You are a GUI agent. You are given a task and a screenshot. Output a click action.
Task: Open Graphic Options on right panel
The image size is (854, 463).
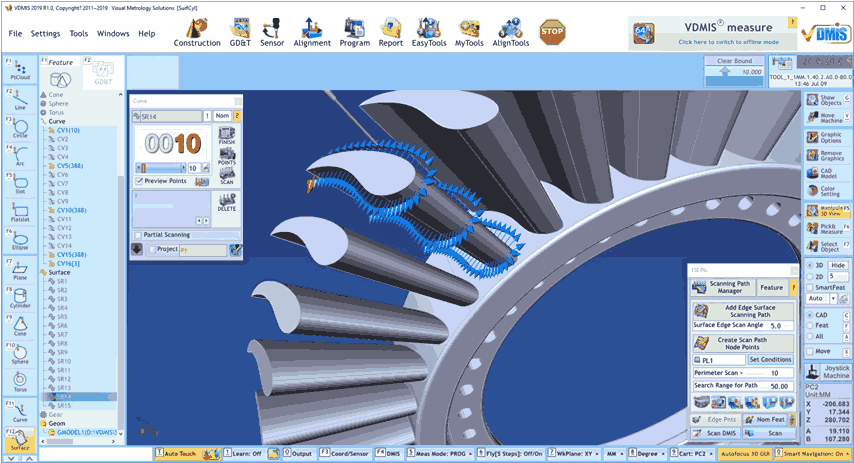tap(826, 137)
